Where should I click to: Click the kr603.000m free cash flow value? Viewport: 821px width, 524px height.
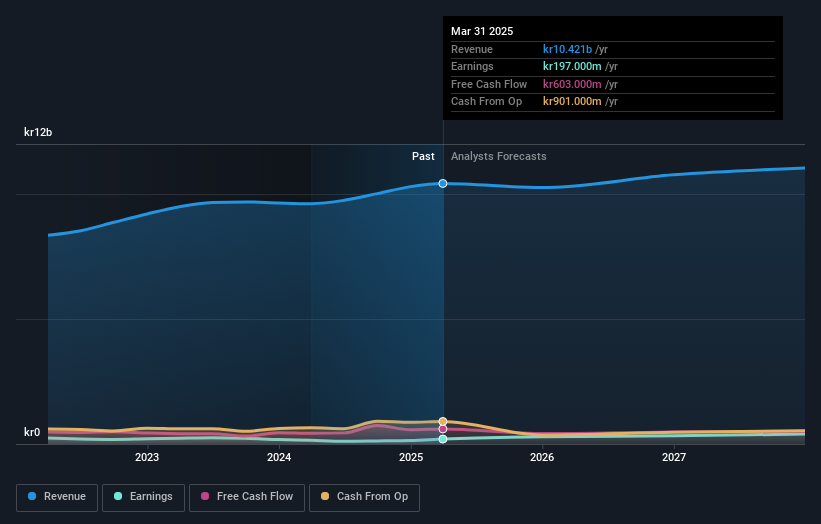572,84
